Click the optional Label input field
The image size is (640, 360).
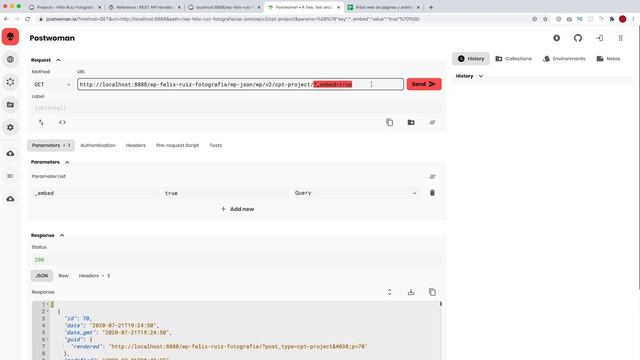tap(236, 108)
